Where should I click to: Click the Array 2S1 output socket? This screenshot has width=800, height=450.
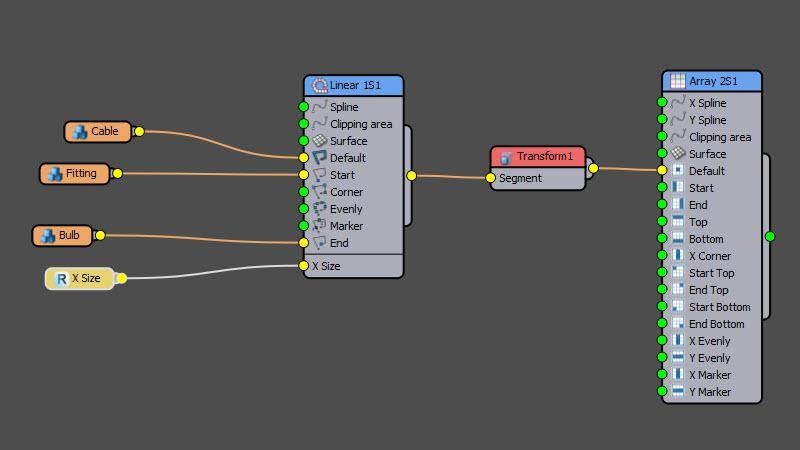click(769, 237)
